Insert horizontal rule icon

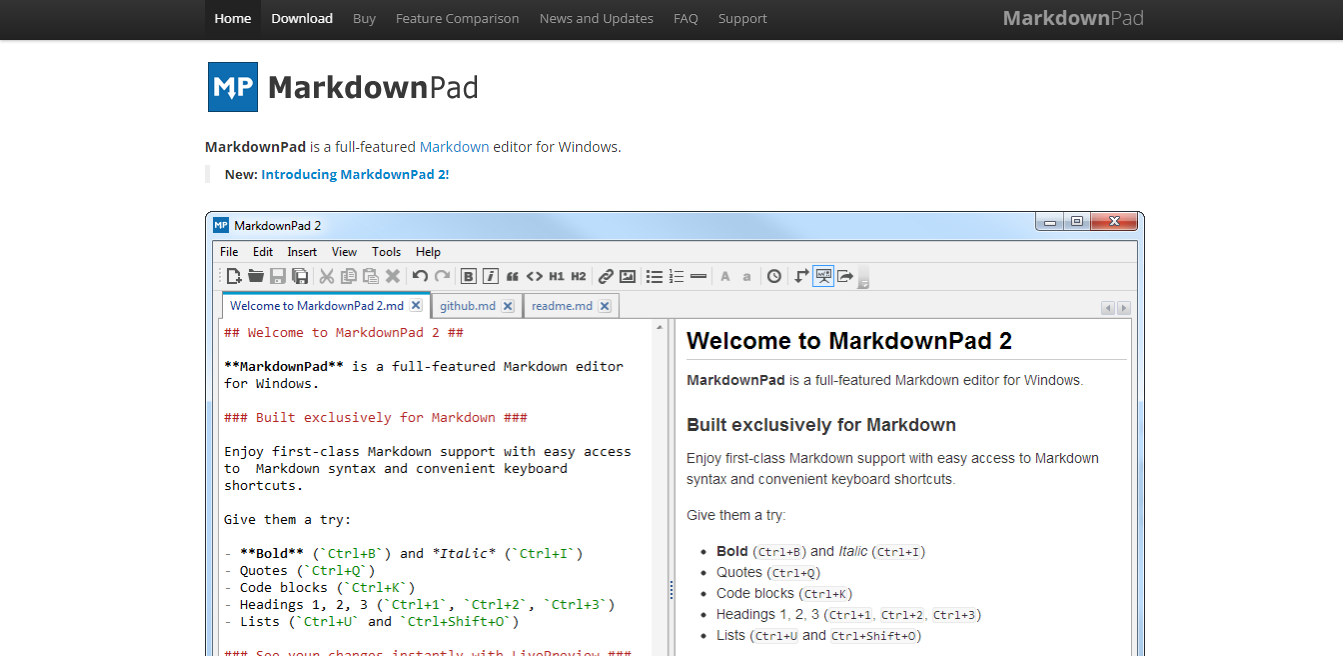[x=699, y=276]
